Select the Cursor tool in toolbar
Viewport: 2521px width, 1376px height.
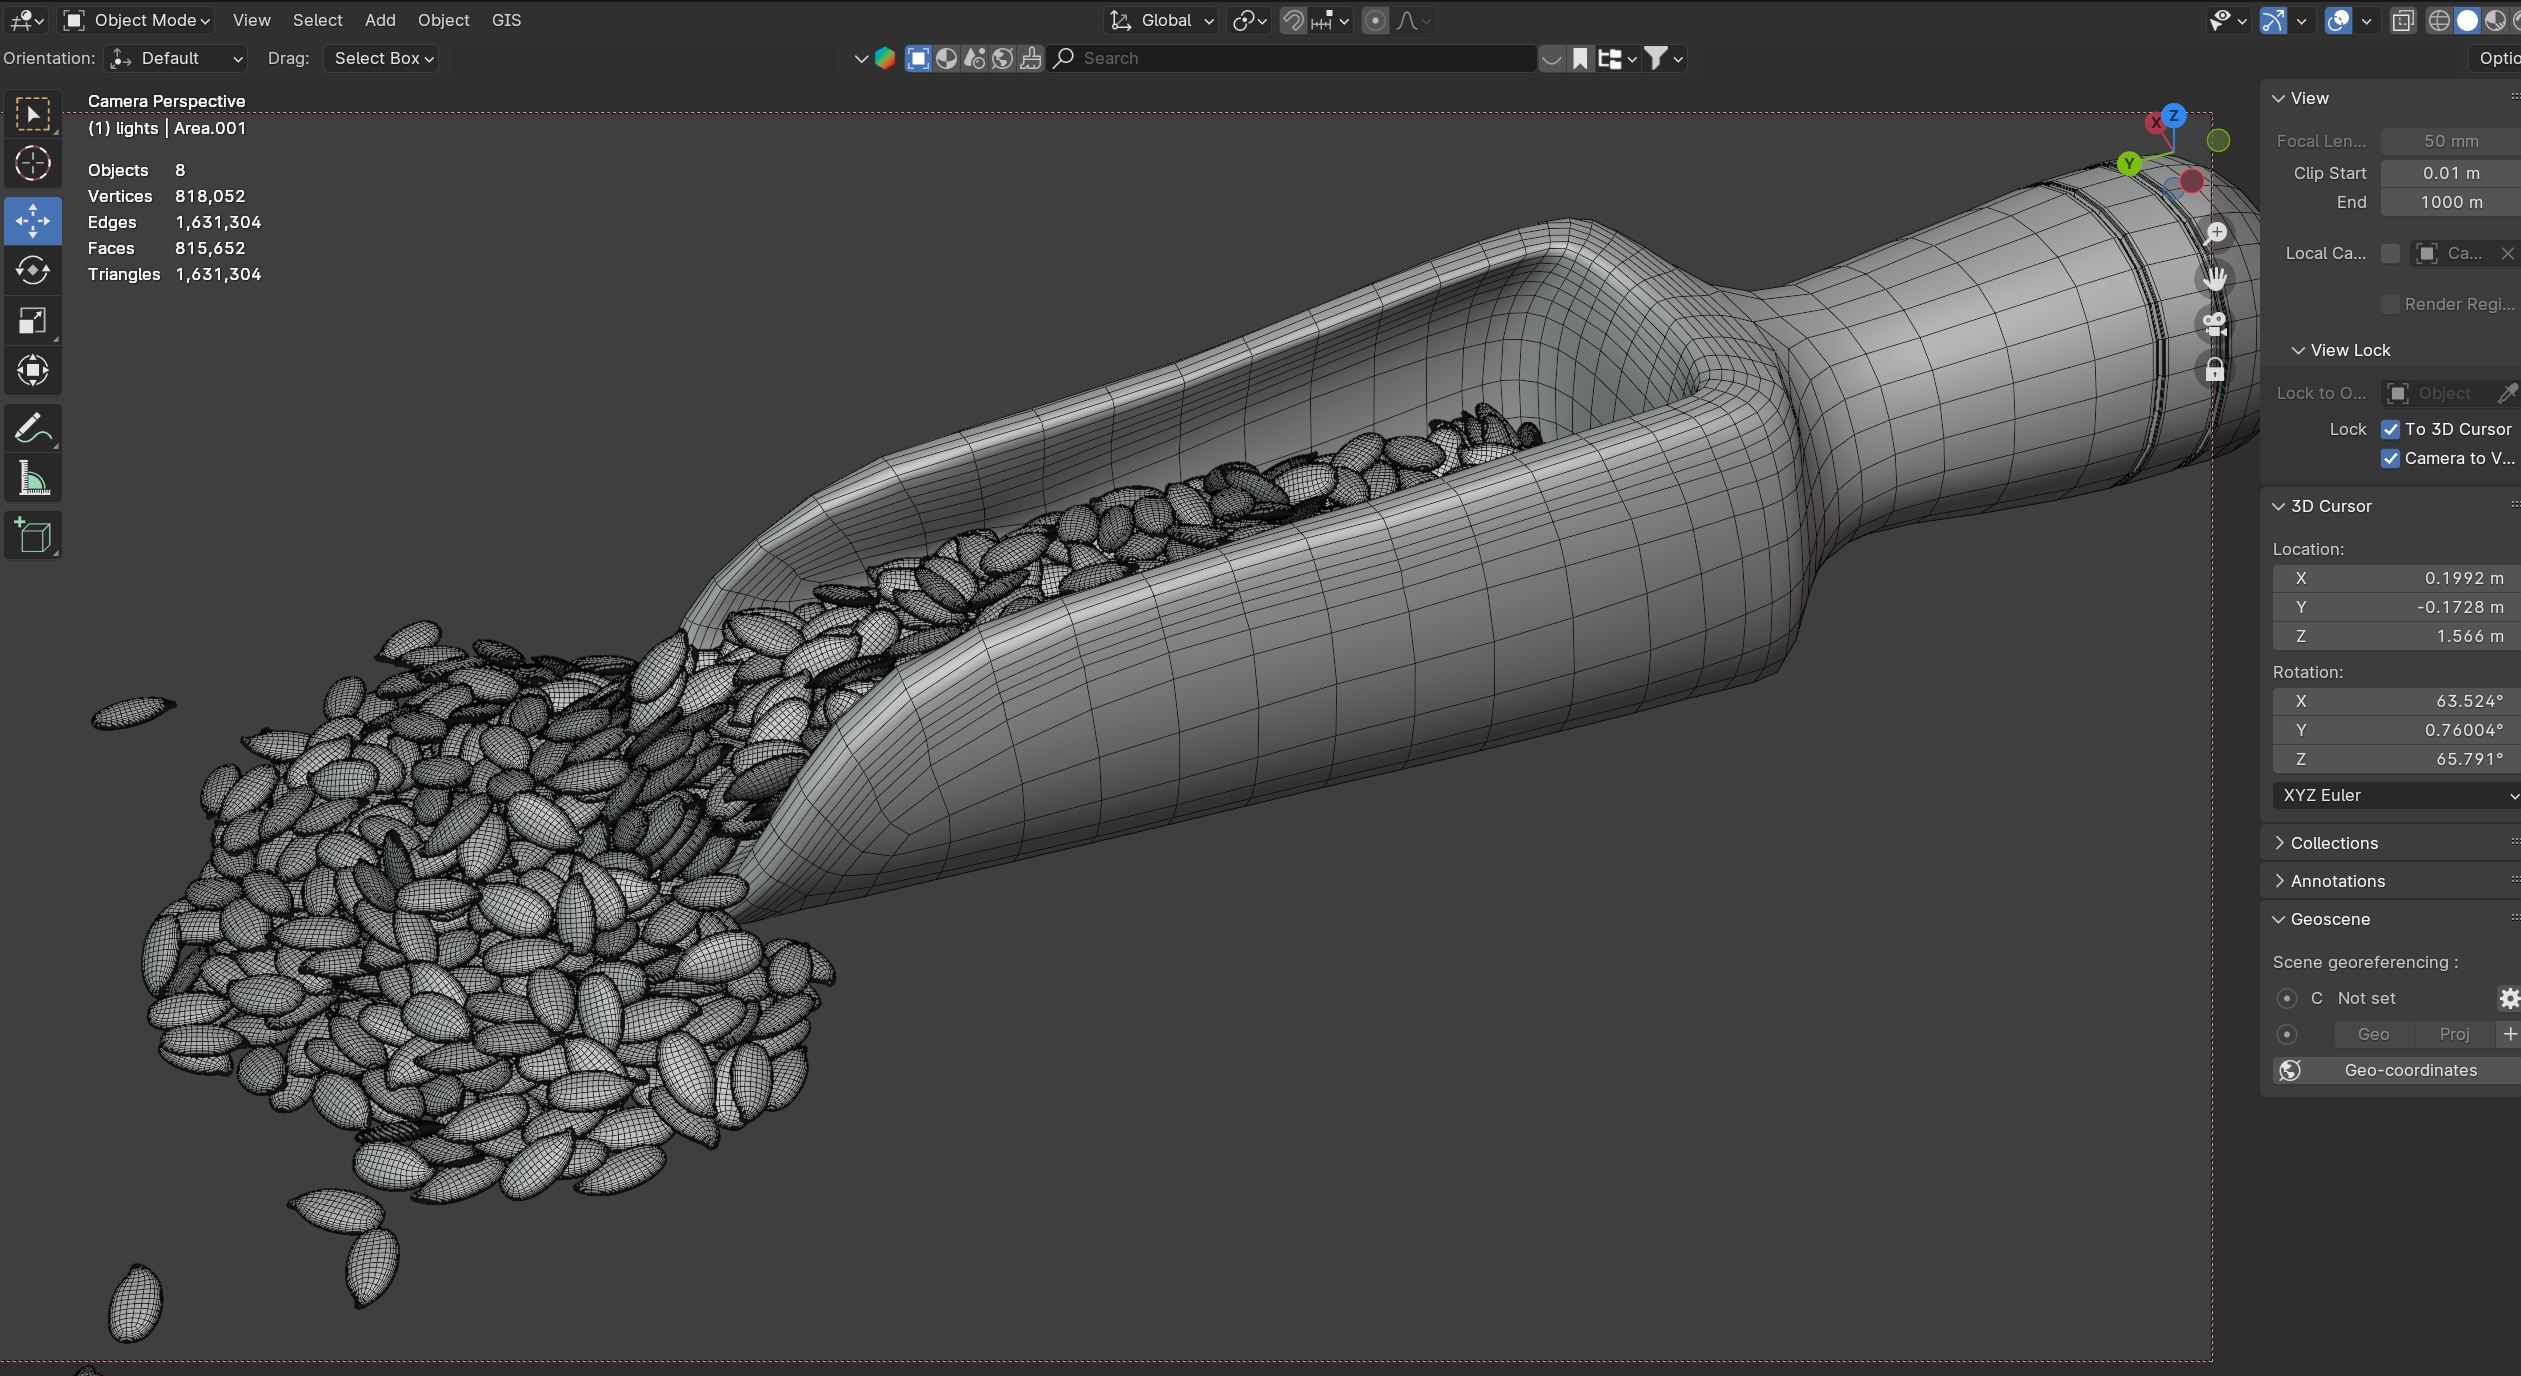pyautogui.click(x=33, y=164)
